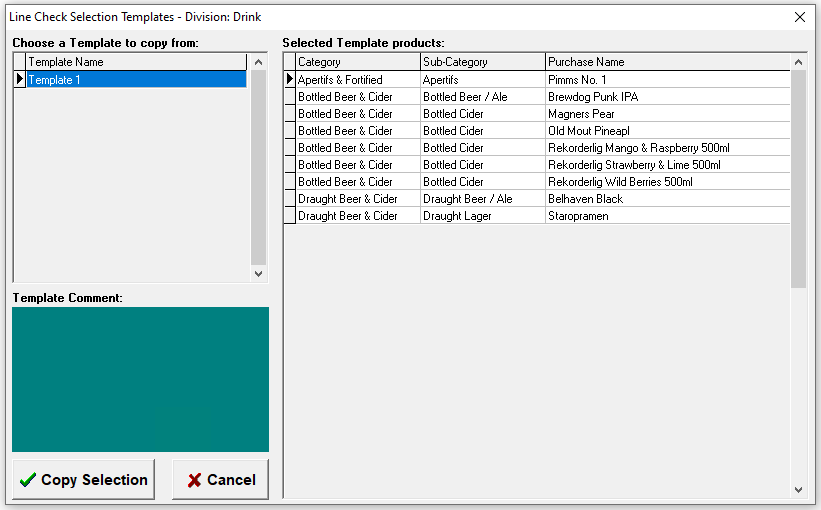Click the Copy Selection button
821x510 pixels.
point(83,480)
